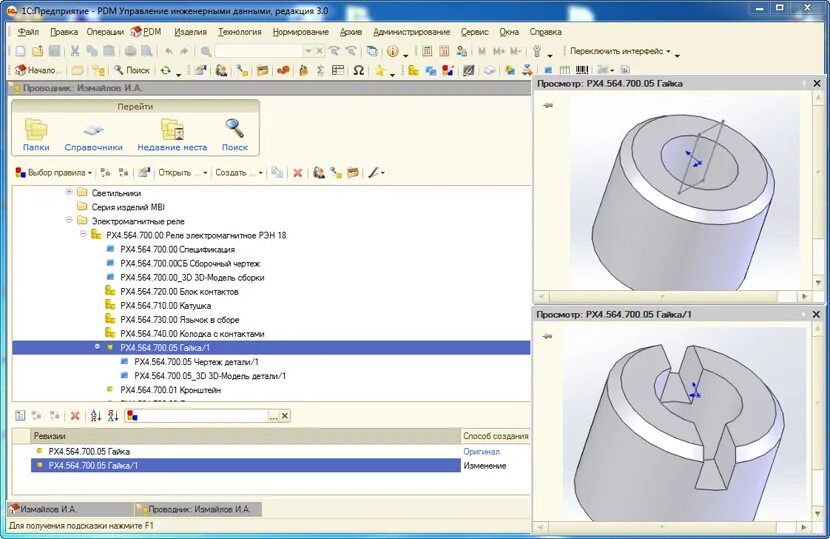Click first list icon in revisions toolbar
The width and height of the screenshot is (830, 539).
pyautogui.click(x=20, y=416)
